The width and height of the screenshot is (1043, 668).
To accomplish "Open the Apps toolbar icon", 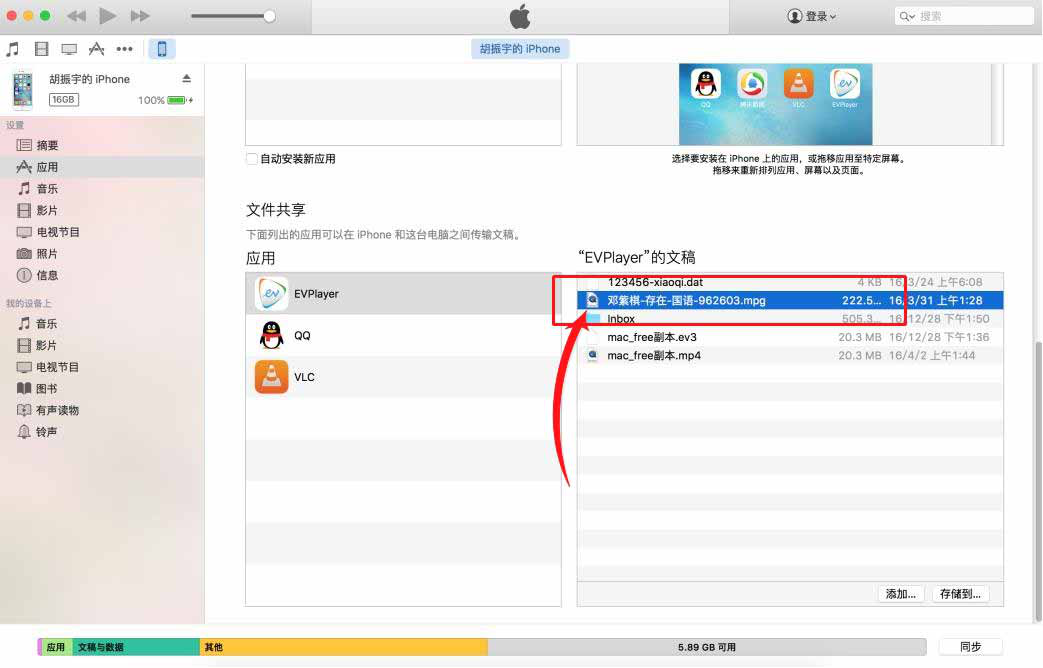I will (x=97, y=49).
